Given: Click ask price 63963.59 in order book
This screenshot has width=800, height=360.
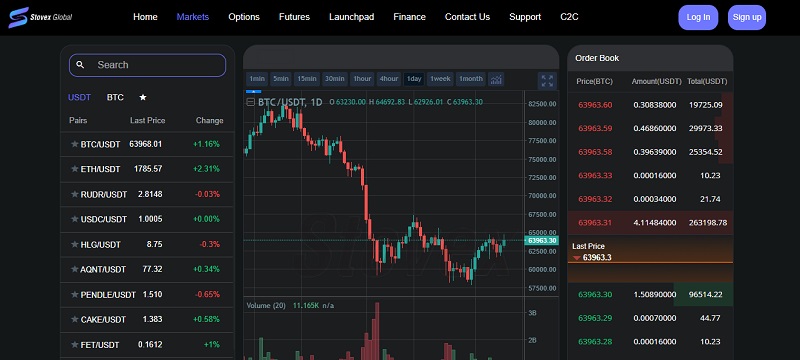Looking at the screenshot, I should point(595,128).
